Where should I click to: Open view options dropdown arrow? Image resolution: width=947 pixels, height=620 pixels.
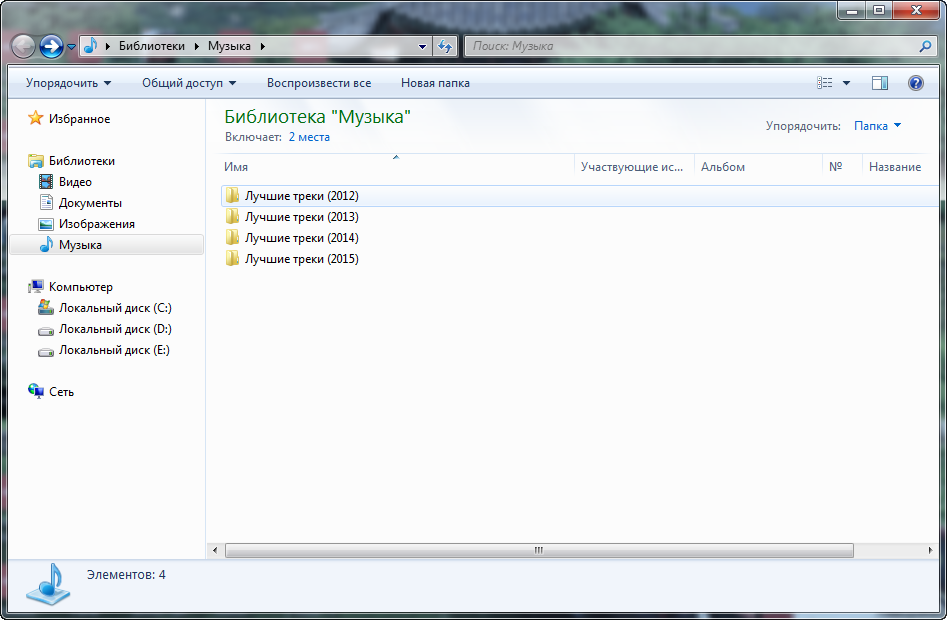(x=847, y=83)
